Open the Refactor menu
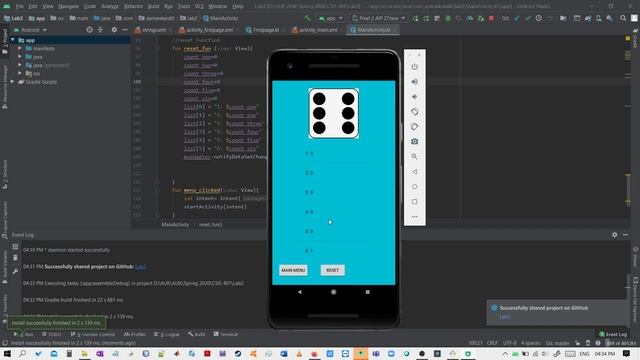 133,6
